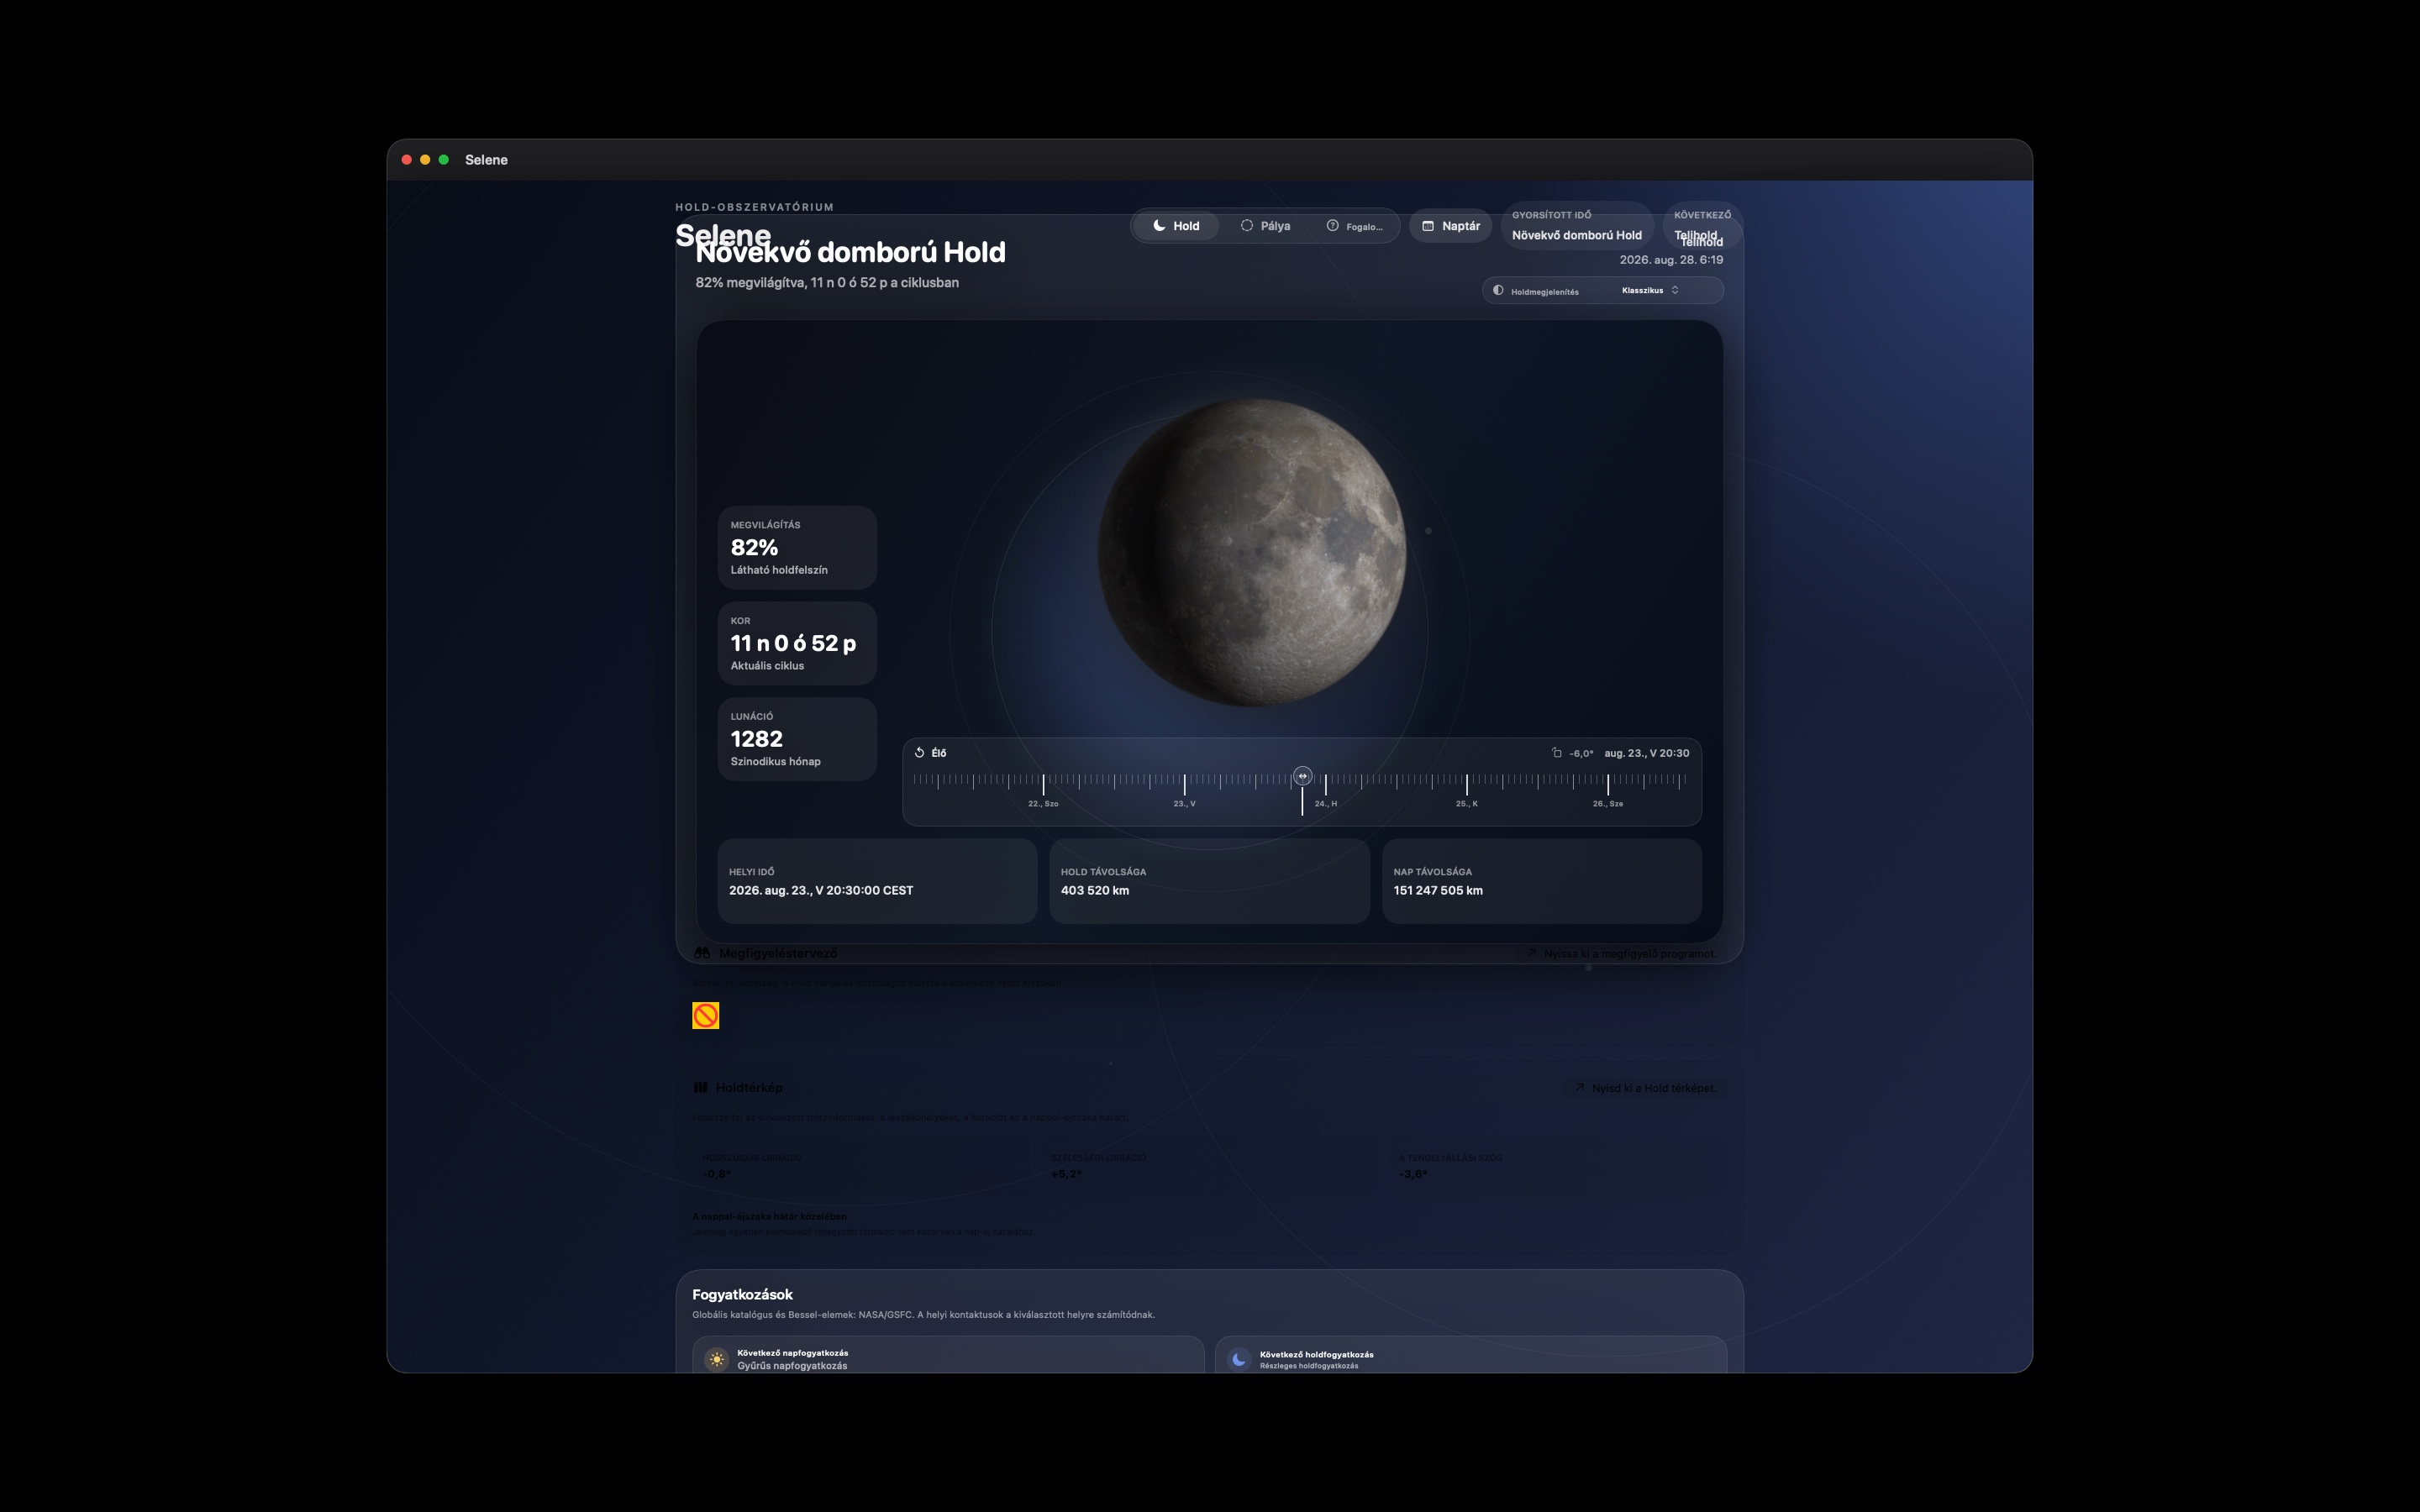
Task: Click the rotation icon beside -6,0°
Action: coord(1557,753)
